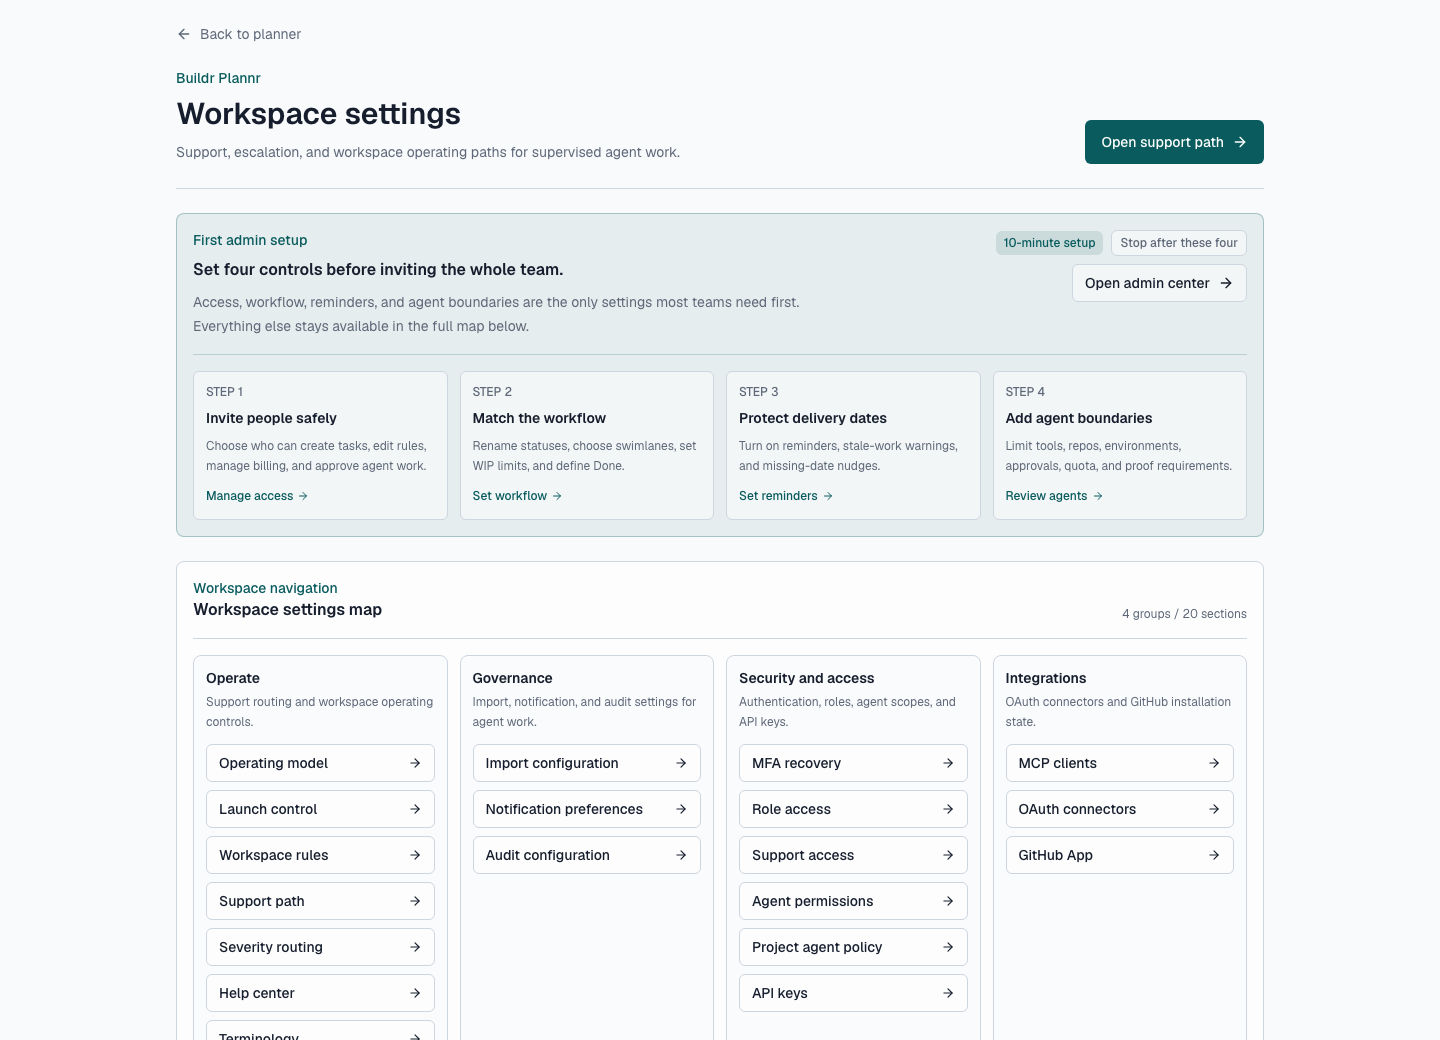Click the arrow icon on MFA recovery row
1440x1040 pixels.
click(x=948, y=763)
